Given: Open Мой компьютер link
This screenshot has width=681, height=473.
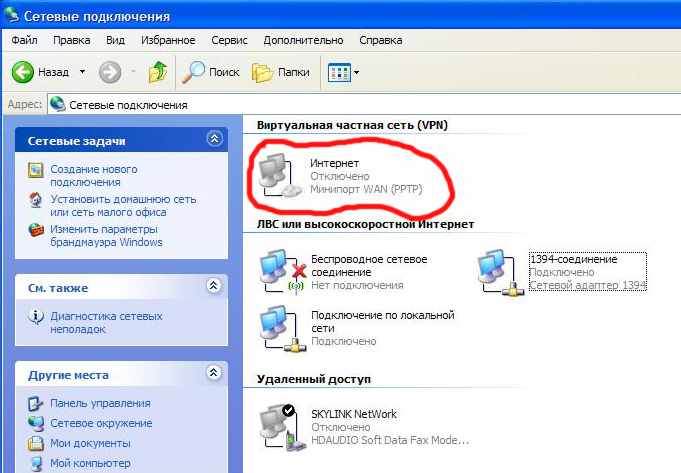Looking at the screenshot, I should click(90, 463).
